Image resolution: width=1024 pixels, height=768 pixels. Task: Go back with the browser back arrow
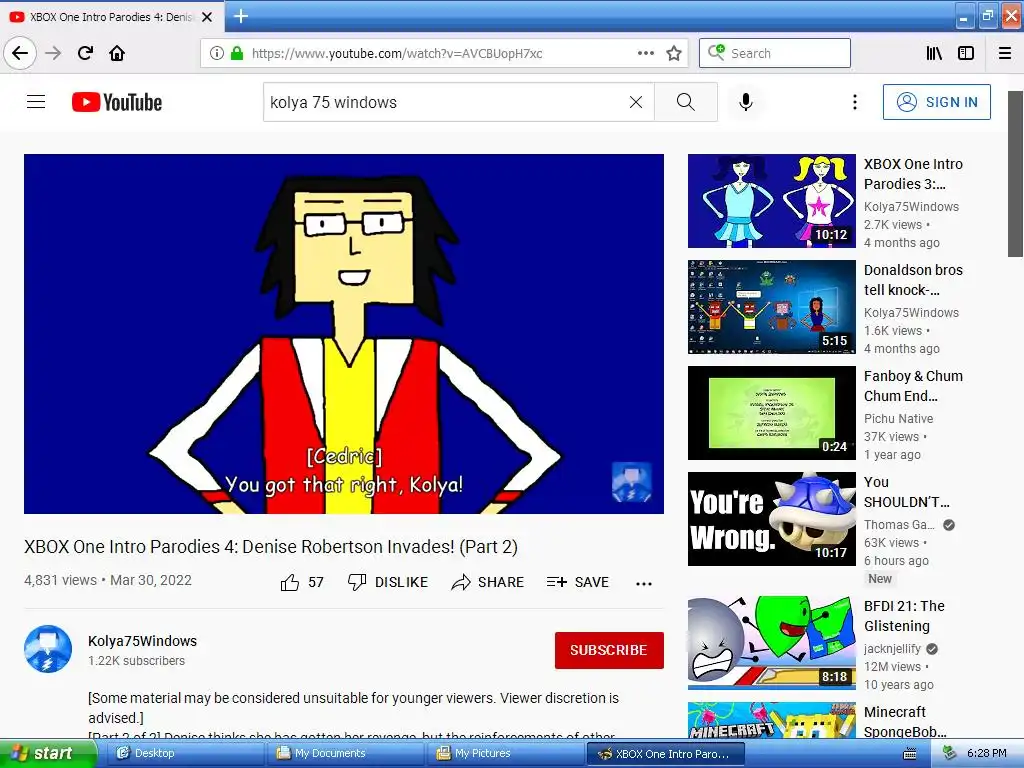(20, 53)
